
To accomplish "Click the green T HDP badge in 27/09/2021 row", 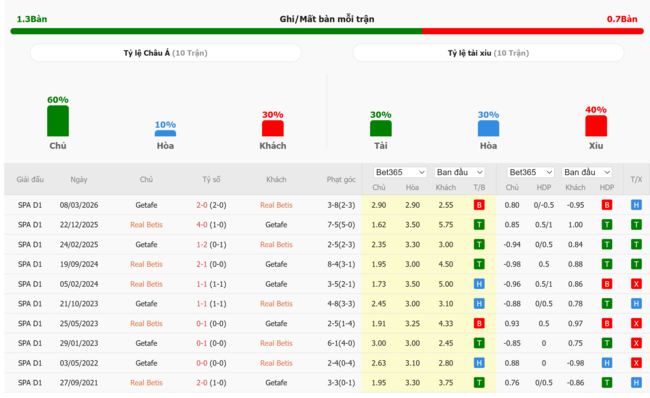I will [607, 383].
